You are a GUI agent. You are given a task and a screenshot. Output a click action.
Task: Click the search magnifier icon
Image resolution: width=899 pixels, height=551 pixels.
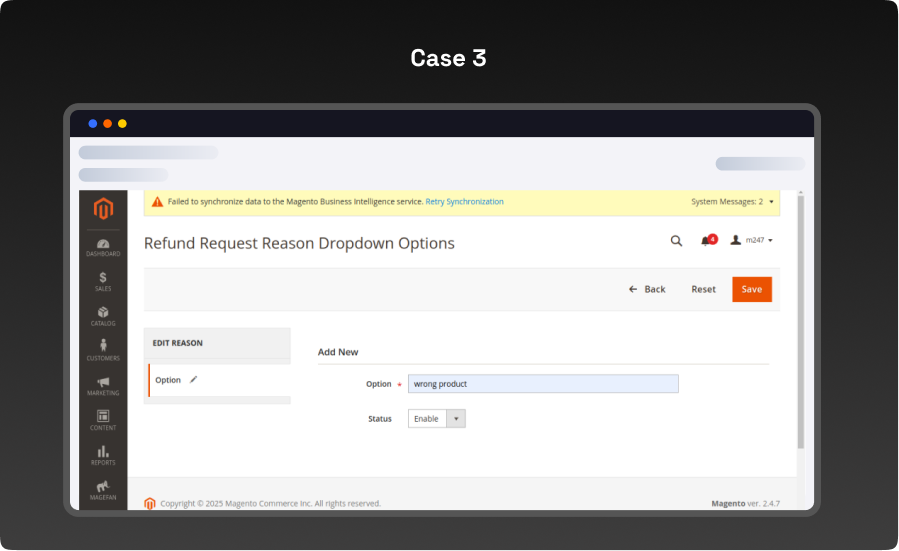coord(676,240)
